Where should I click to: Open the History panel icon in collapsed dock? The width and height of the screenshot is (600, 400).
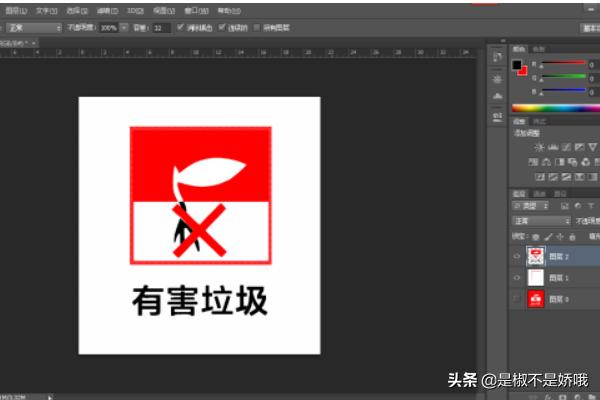[498, 54]
